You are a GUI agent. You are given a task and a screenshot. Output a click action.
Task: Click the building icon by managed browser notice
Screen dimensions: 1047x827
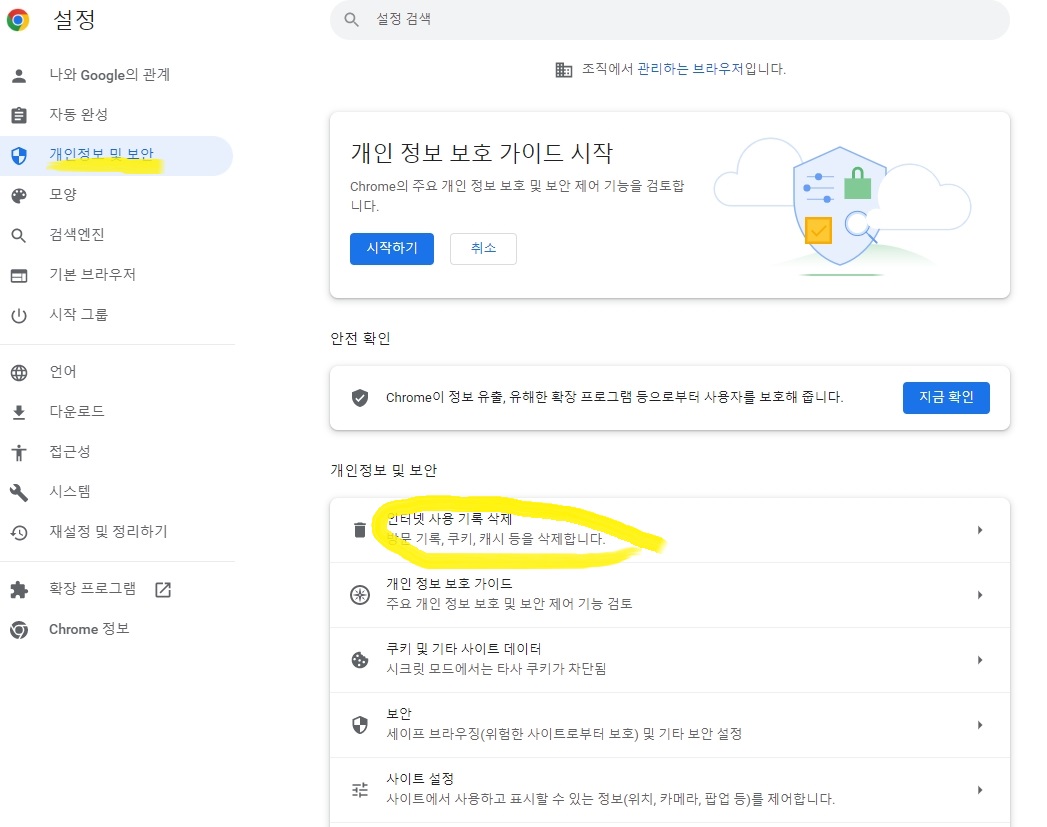click(x=564, y=69)
